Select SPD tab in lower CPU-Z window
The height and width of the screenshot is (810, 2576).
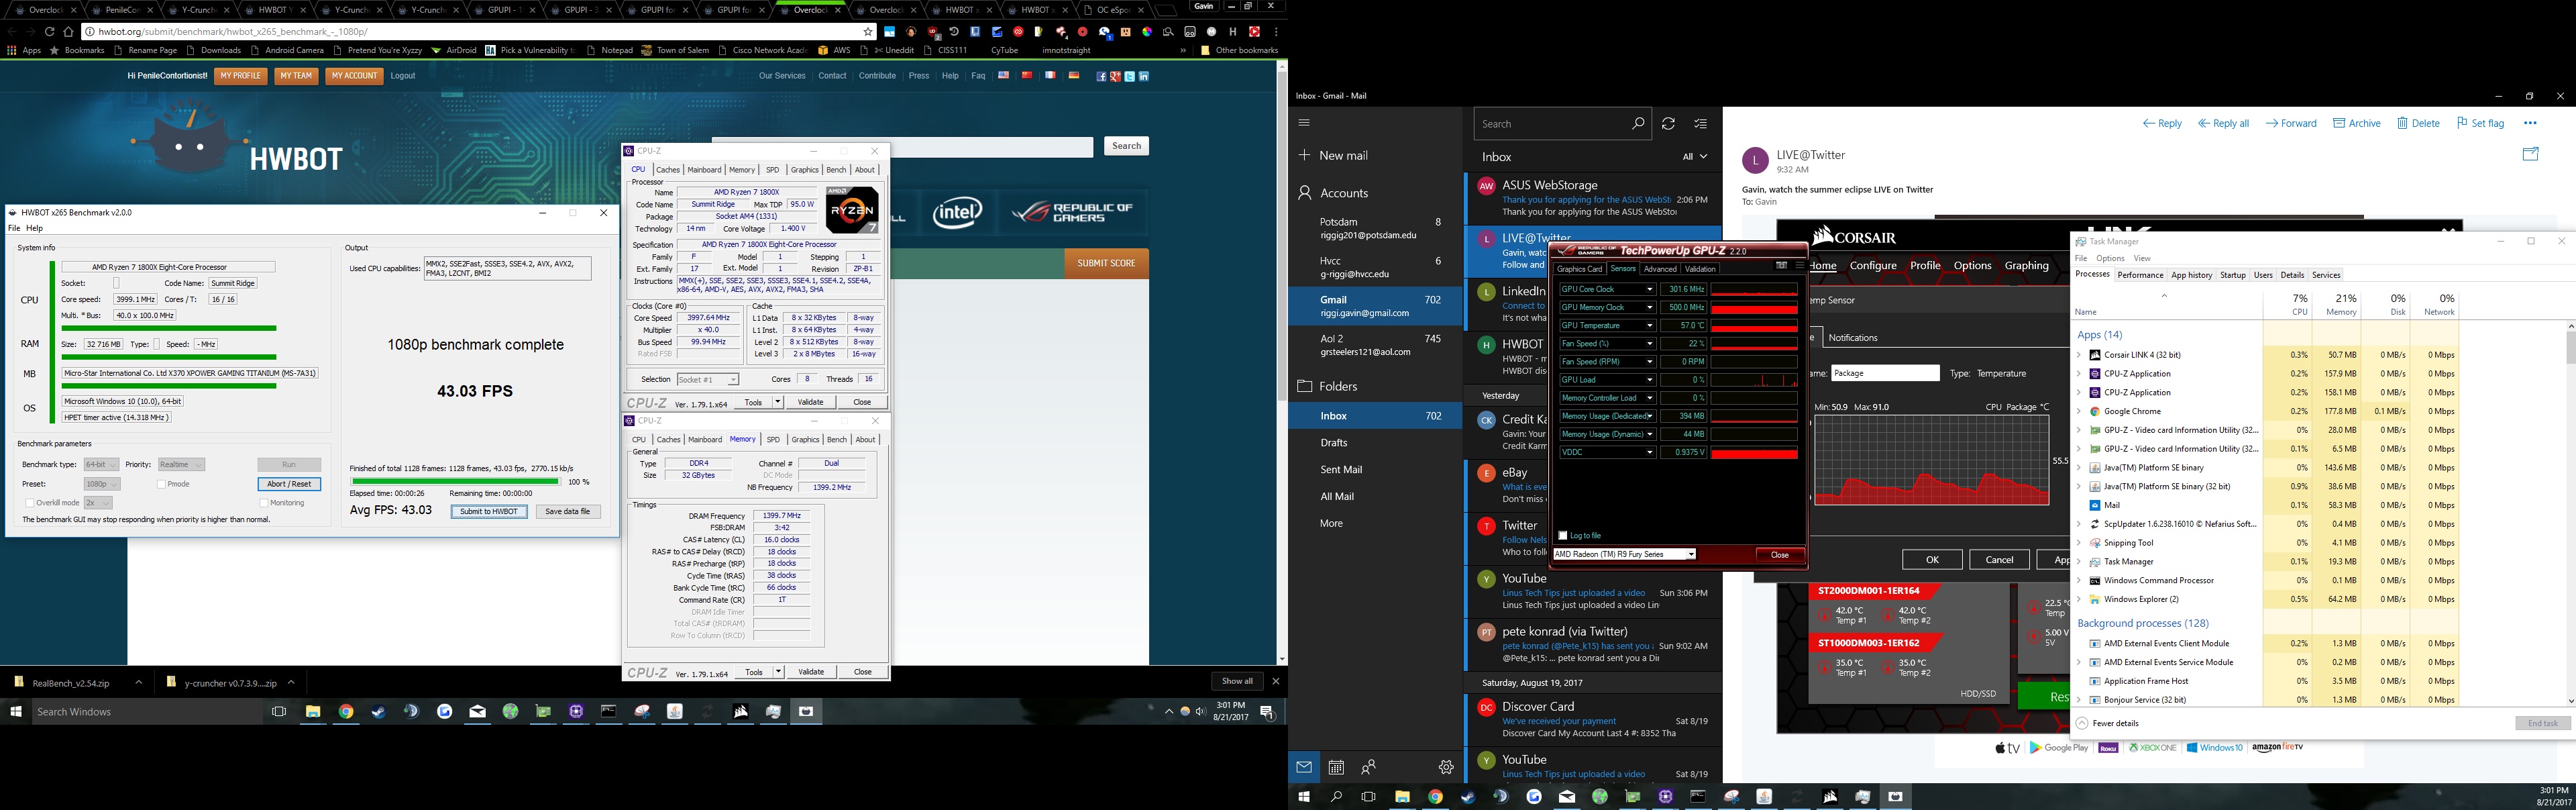(x=773, y=440)
